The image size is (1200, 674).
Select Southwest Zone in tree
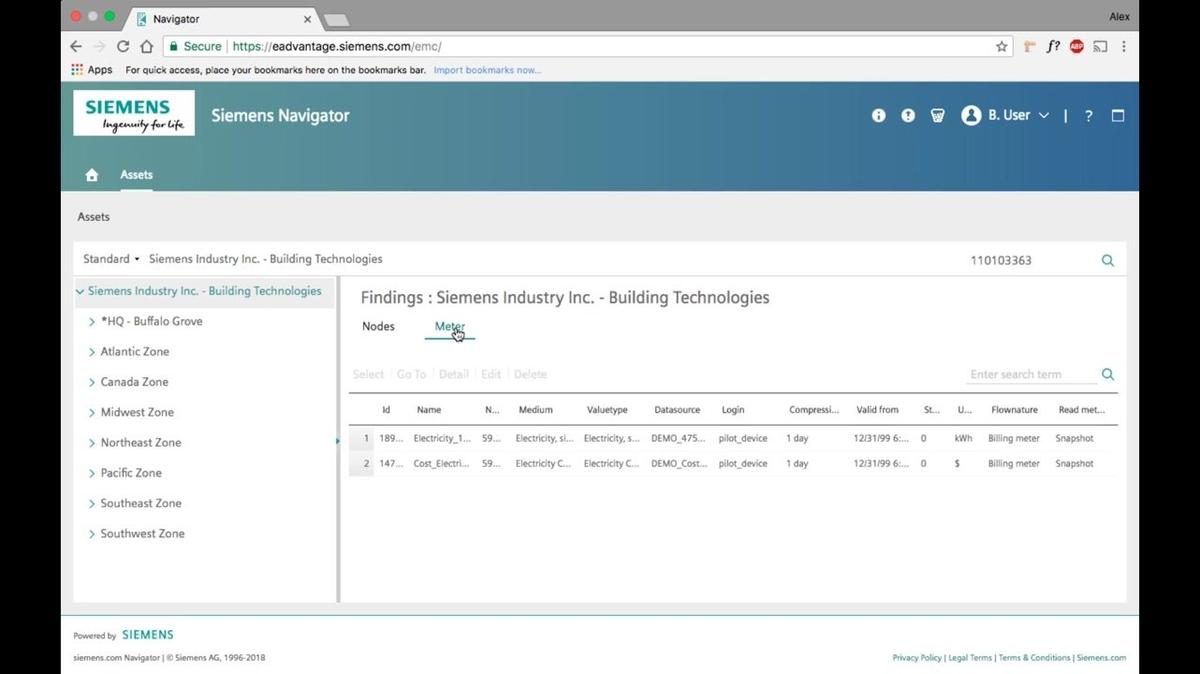pos(142,534)
